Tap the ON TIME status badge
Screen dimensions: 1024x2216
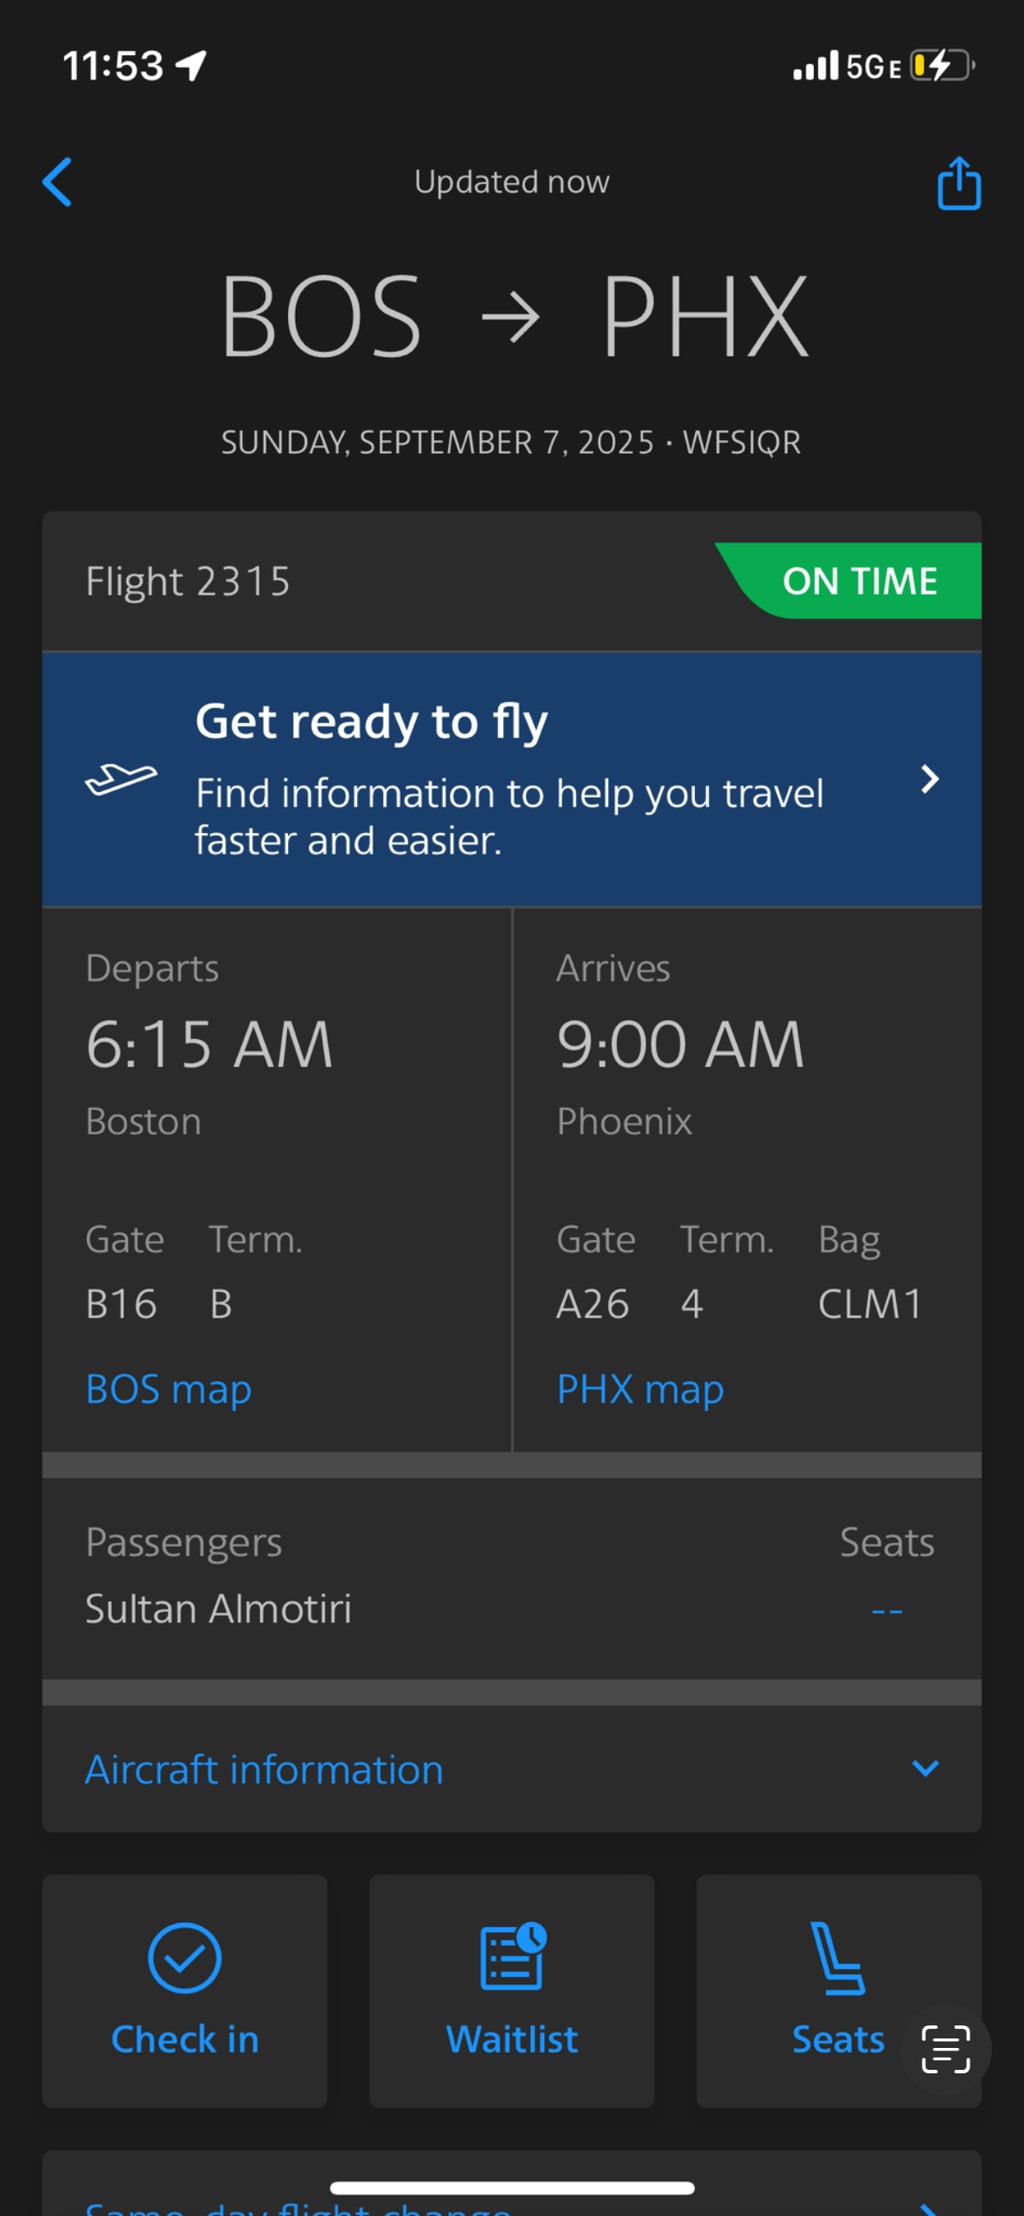tap(858, 581)
